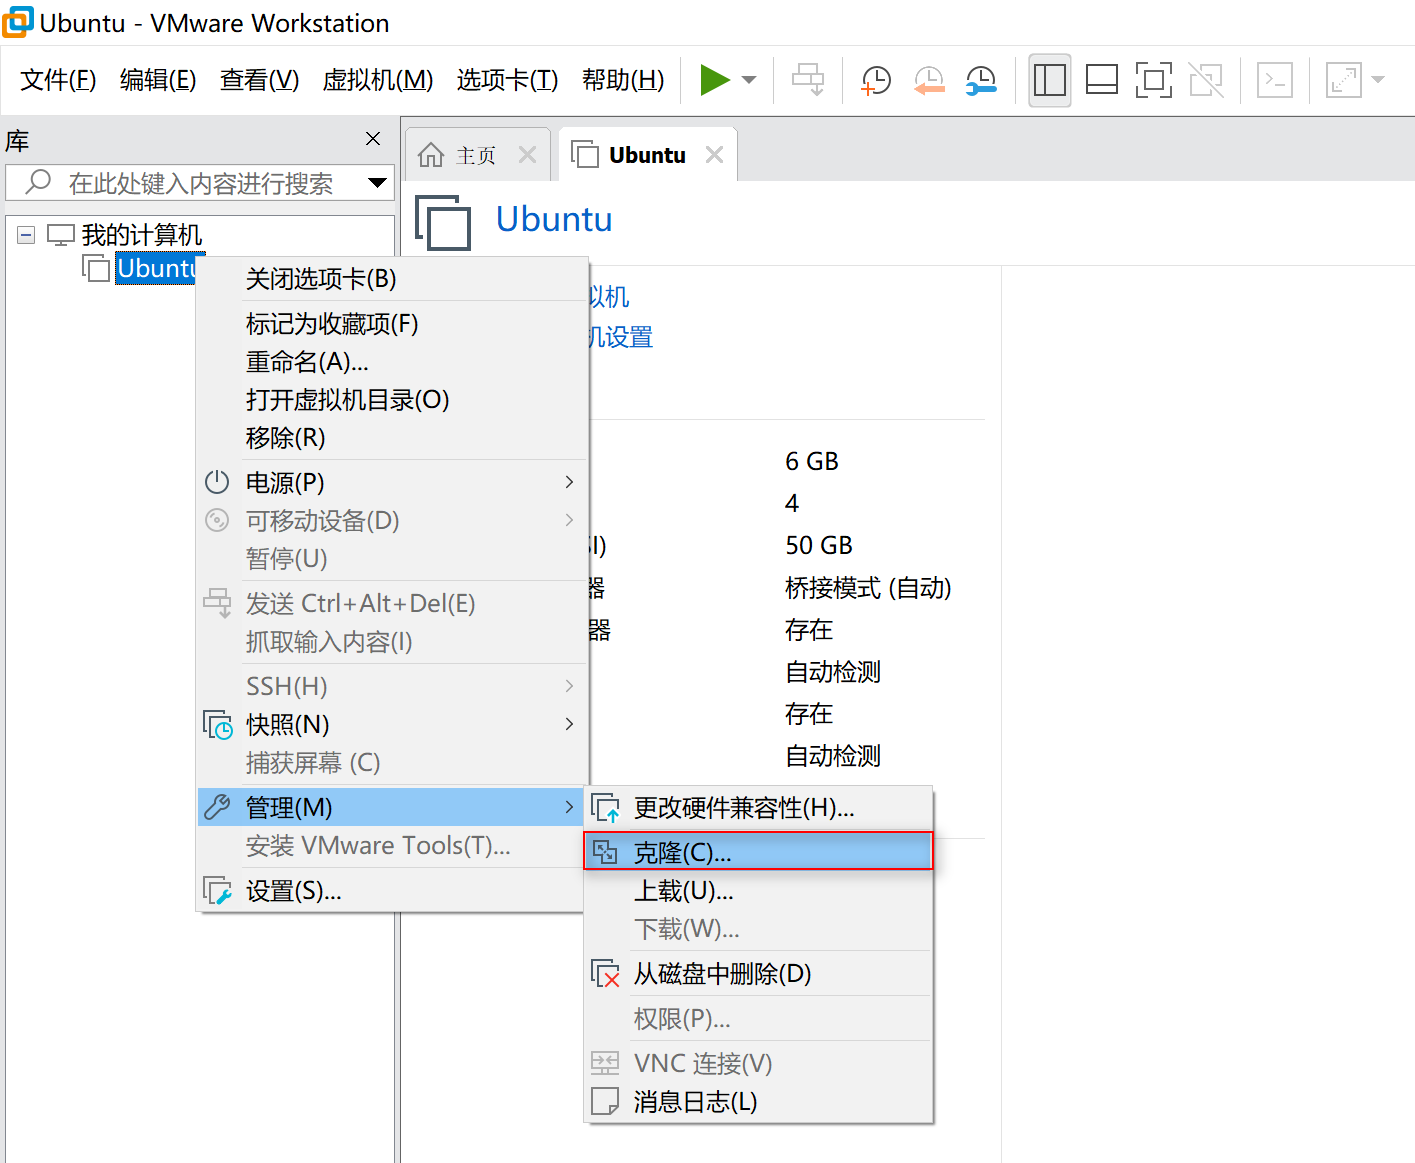Click the stretch guest display icon

pos(1343,80)
